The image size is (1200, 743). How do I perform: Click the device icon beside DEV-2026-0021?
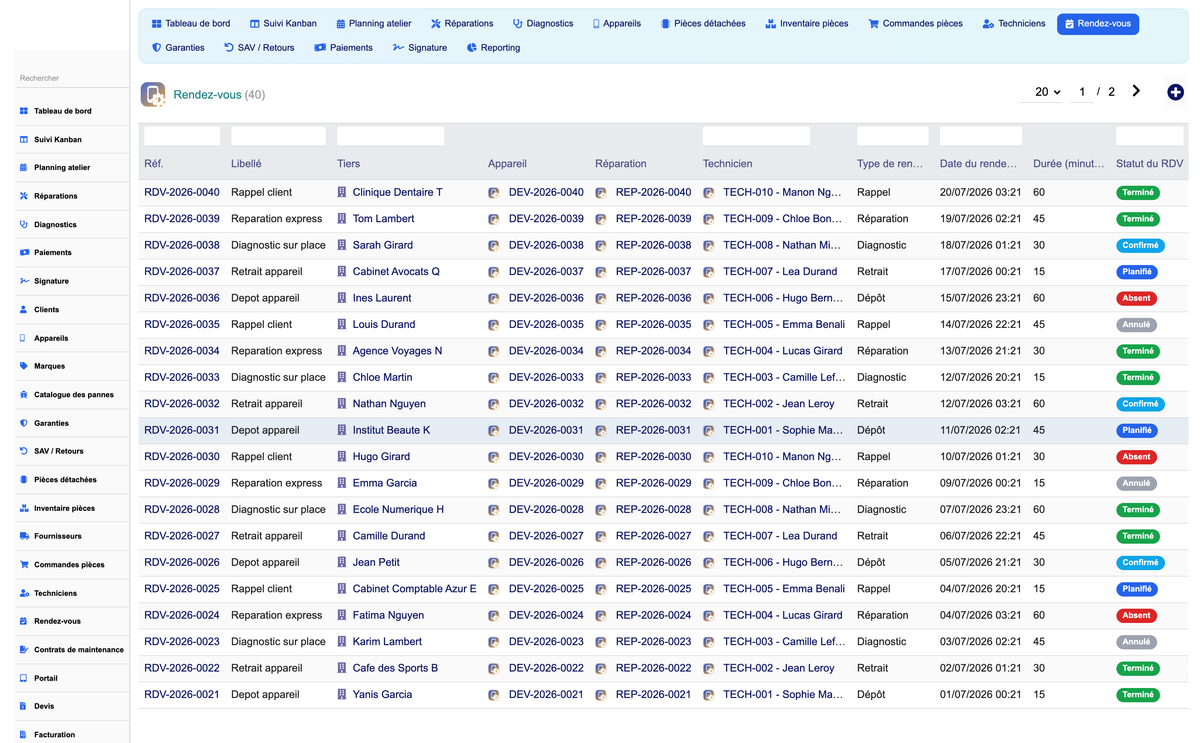pos(494,695)
